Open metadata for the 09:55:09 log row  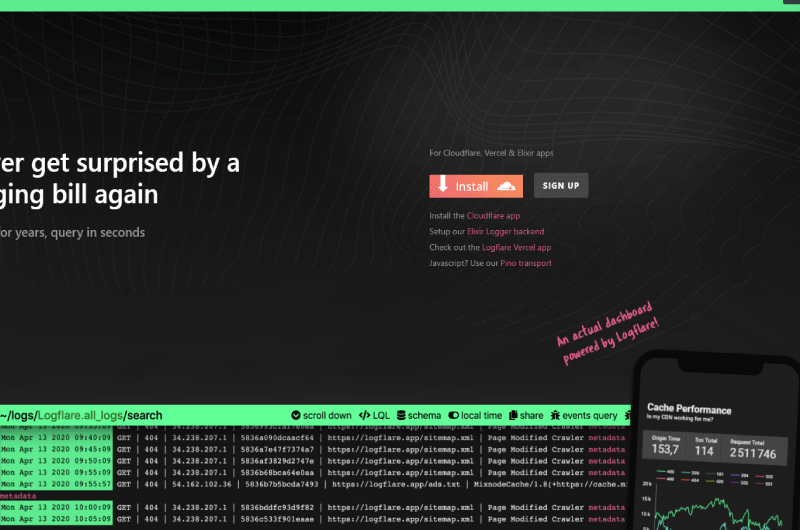606,473
